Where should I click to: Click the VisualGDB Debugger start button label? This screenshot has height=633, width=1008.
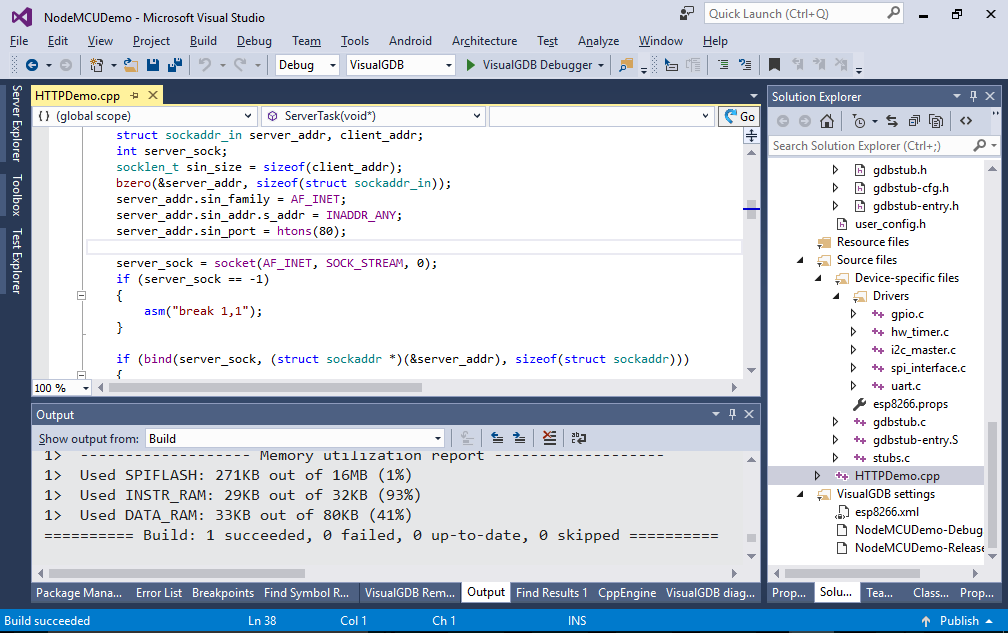[x=537, y=65]
